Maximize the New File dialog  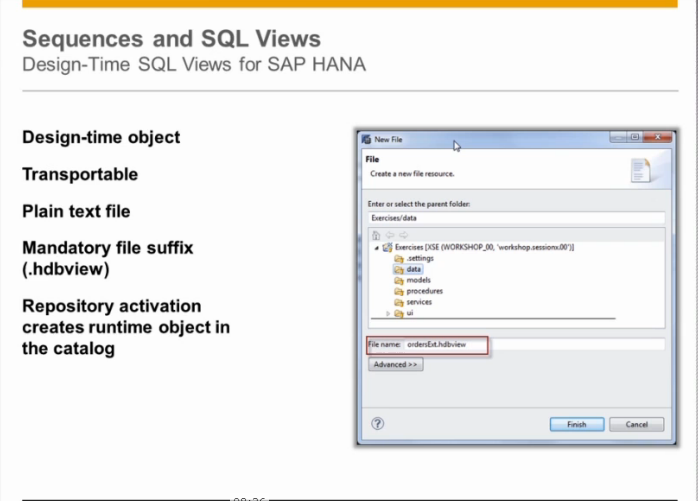[635, 137]
